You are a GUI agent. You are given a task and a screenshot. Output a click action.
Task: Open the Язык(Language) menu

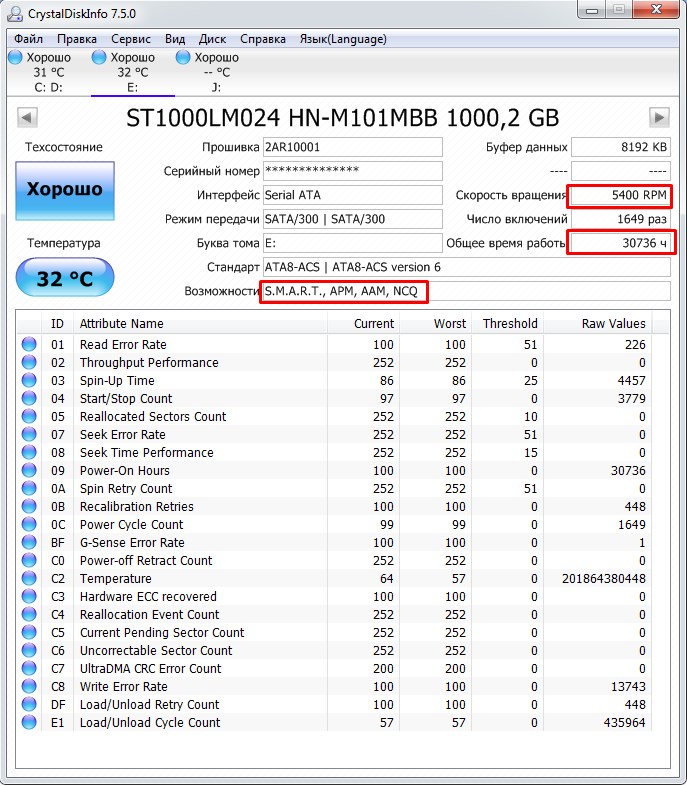(343, 39)
